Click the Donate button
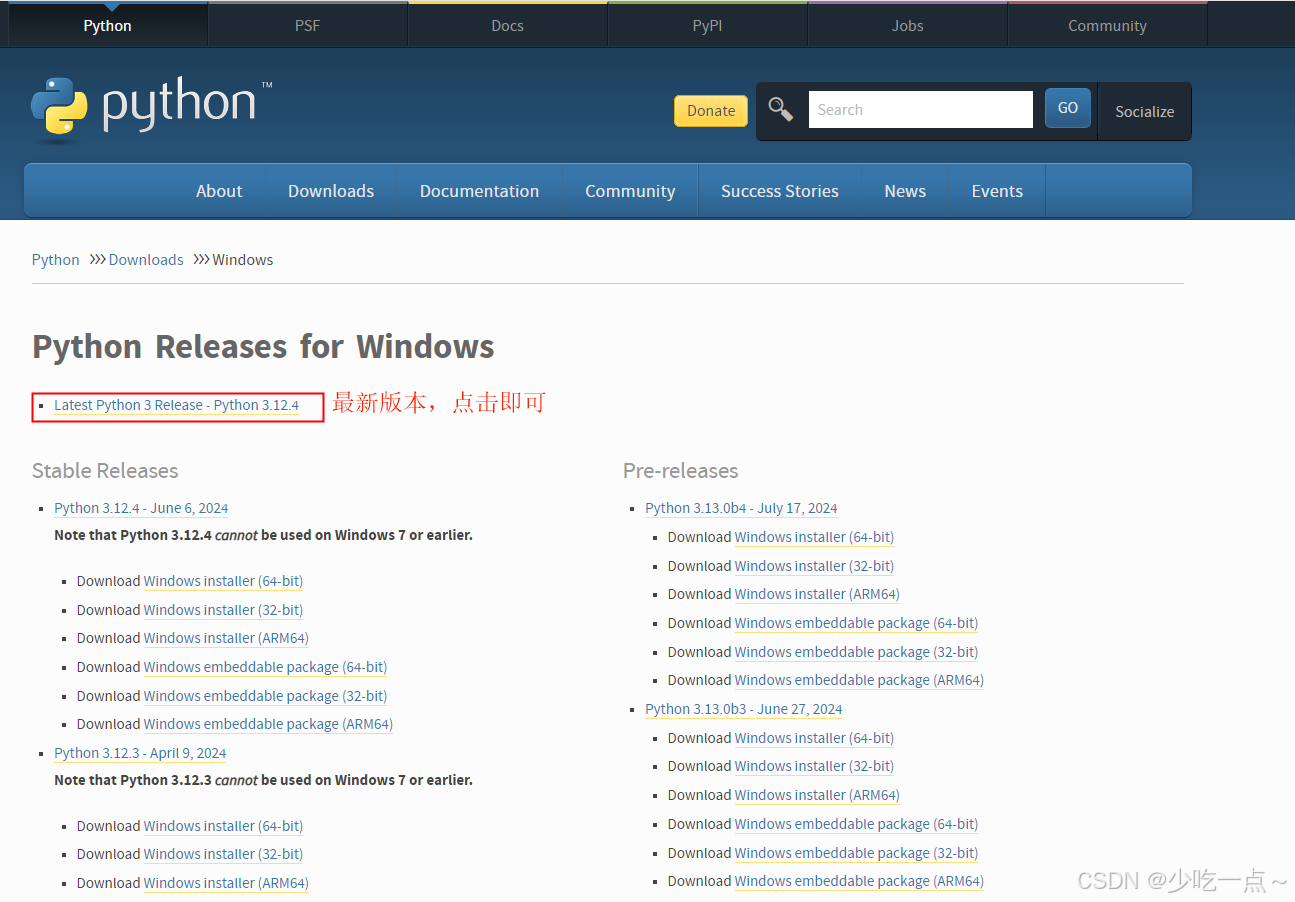Viewport: 1295px width, 902px height. pos(711,111)
